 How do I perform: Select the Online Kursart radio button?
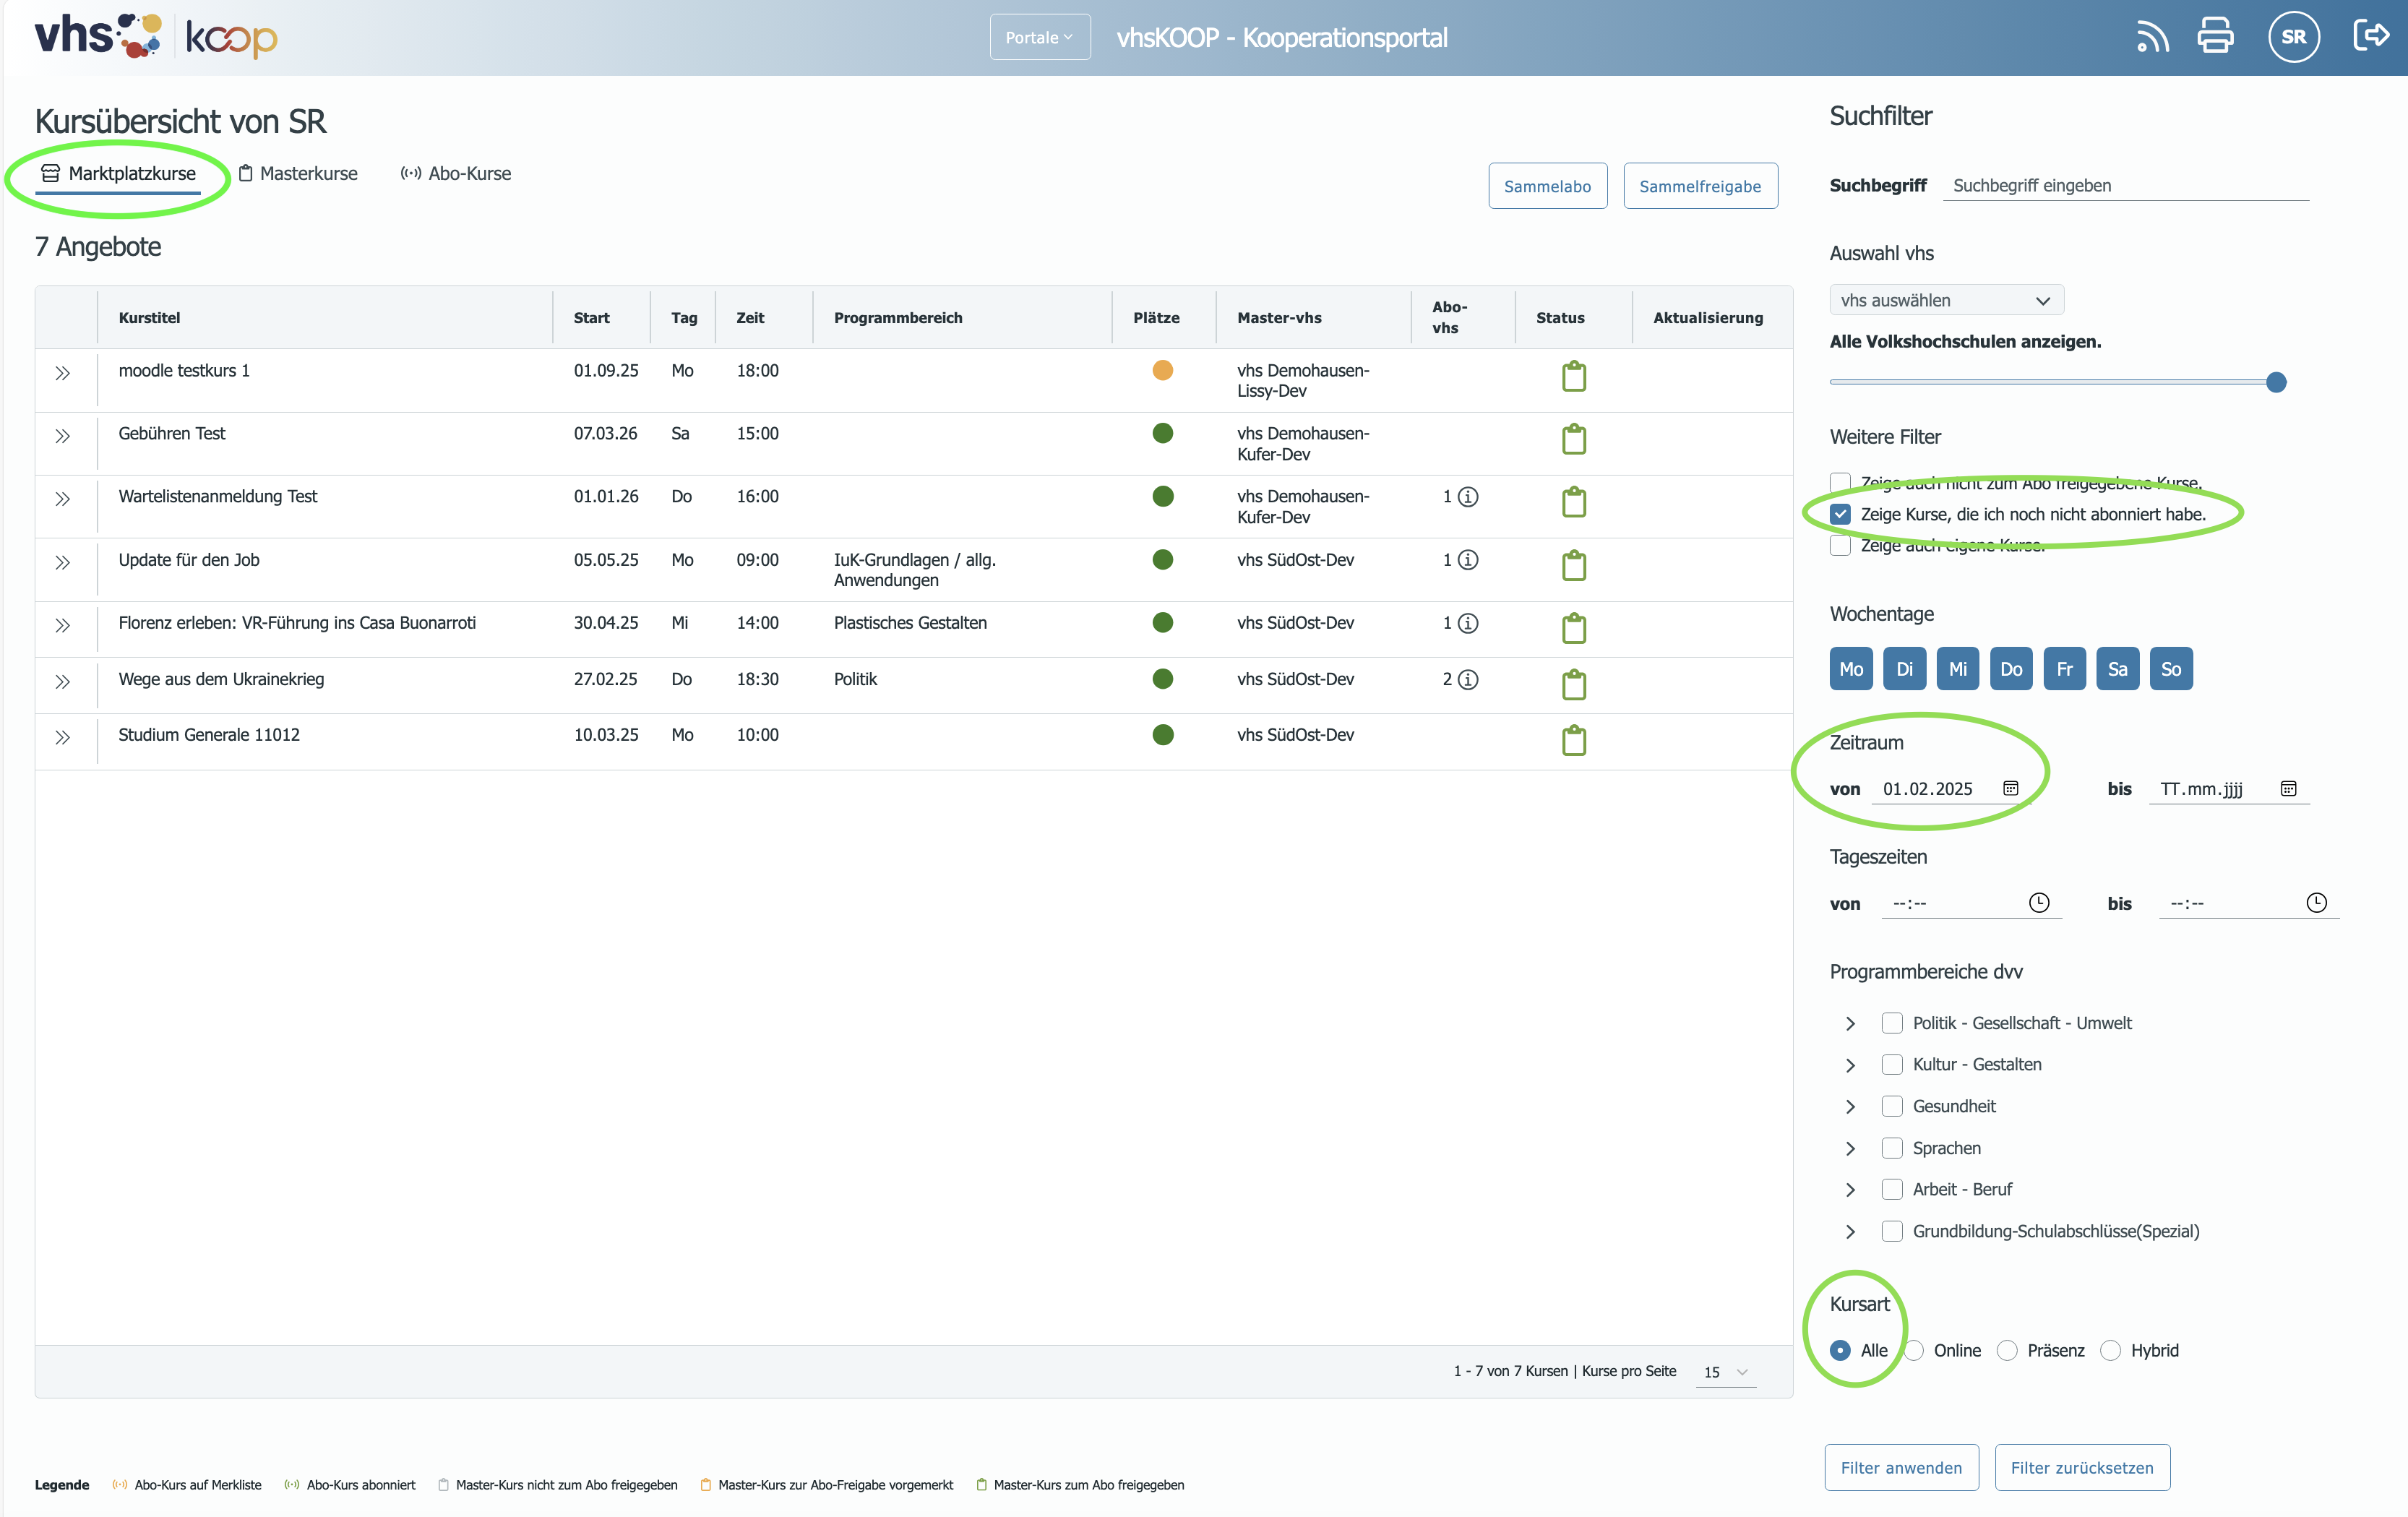tap(1914, 1350)
